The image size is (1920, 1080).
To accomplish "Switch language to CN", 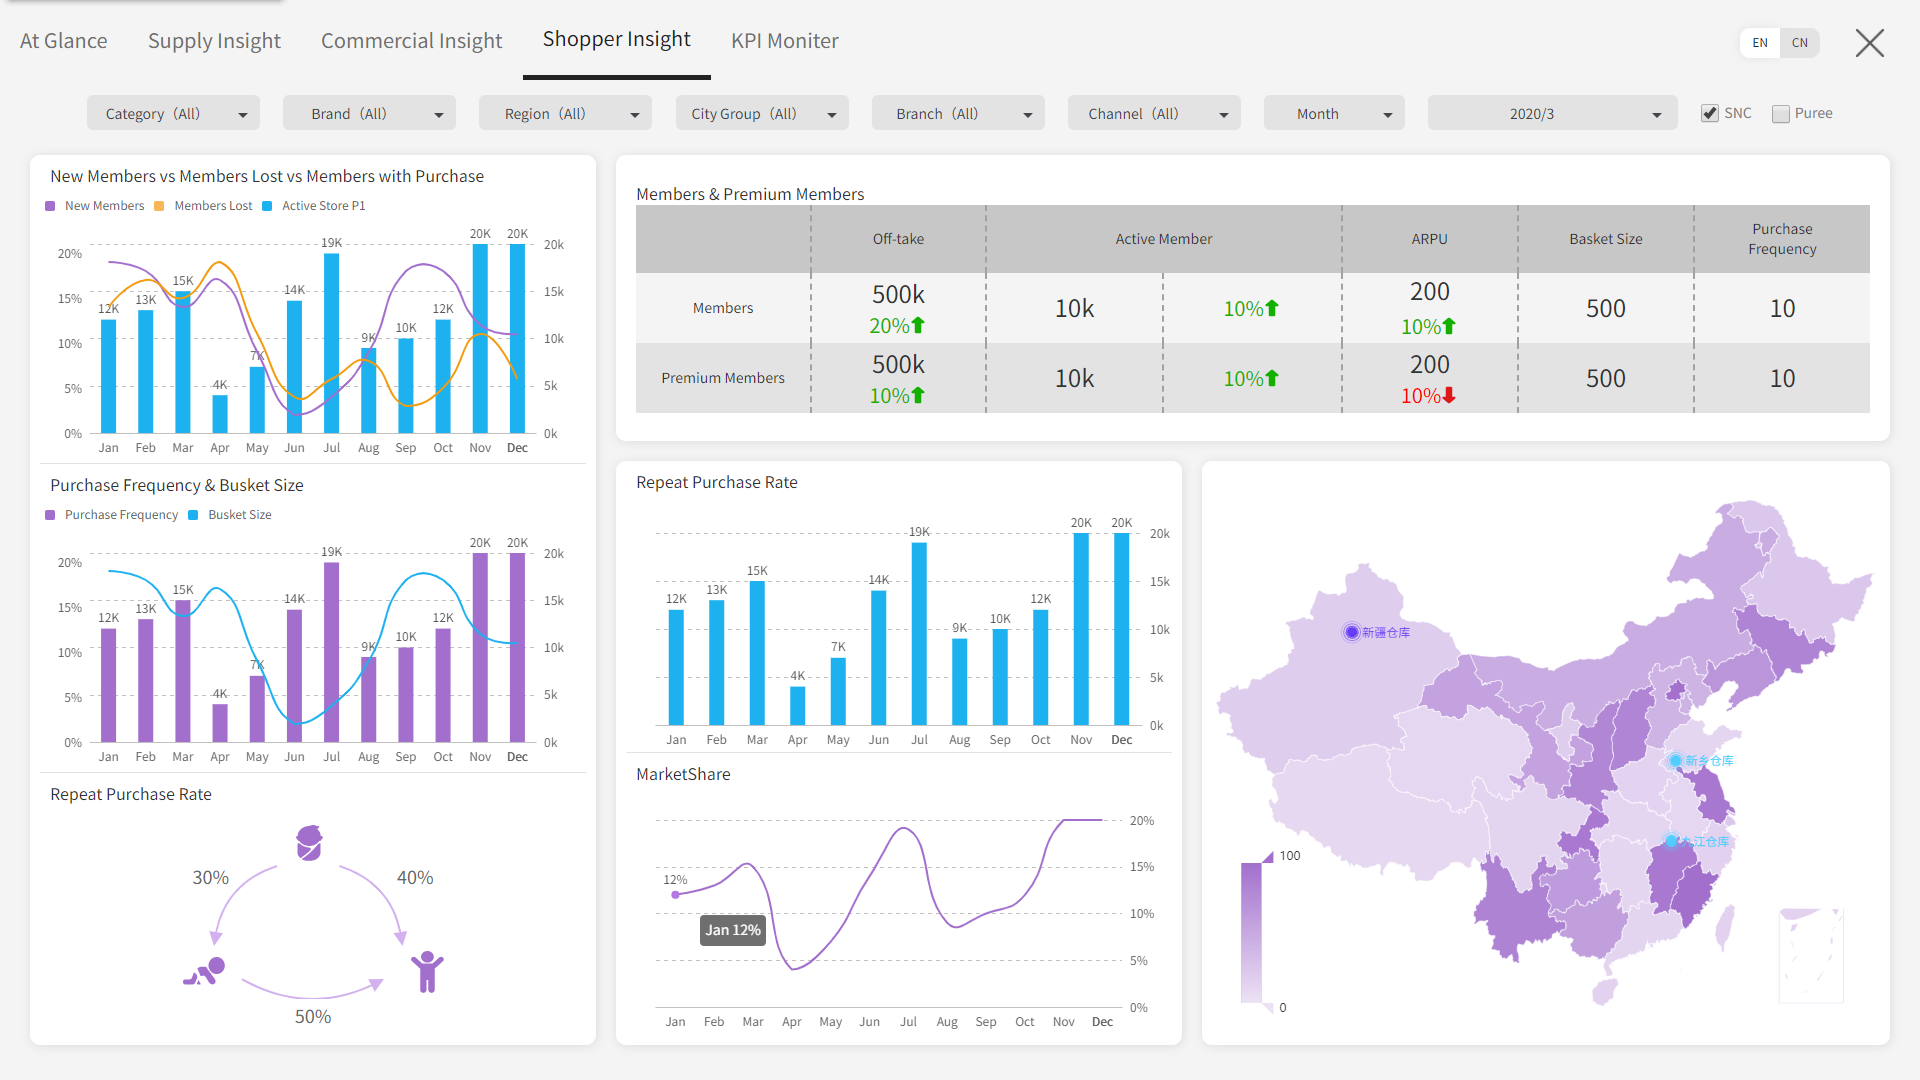I will coord(1799,43).
